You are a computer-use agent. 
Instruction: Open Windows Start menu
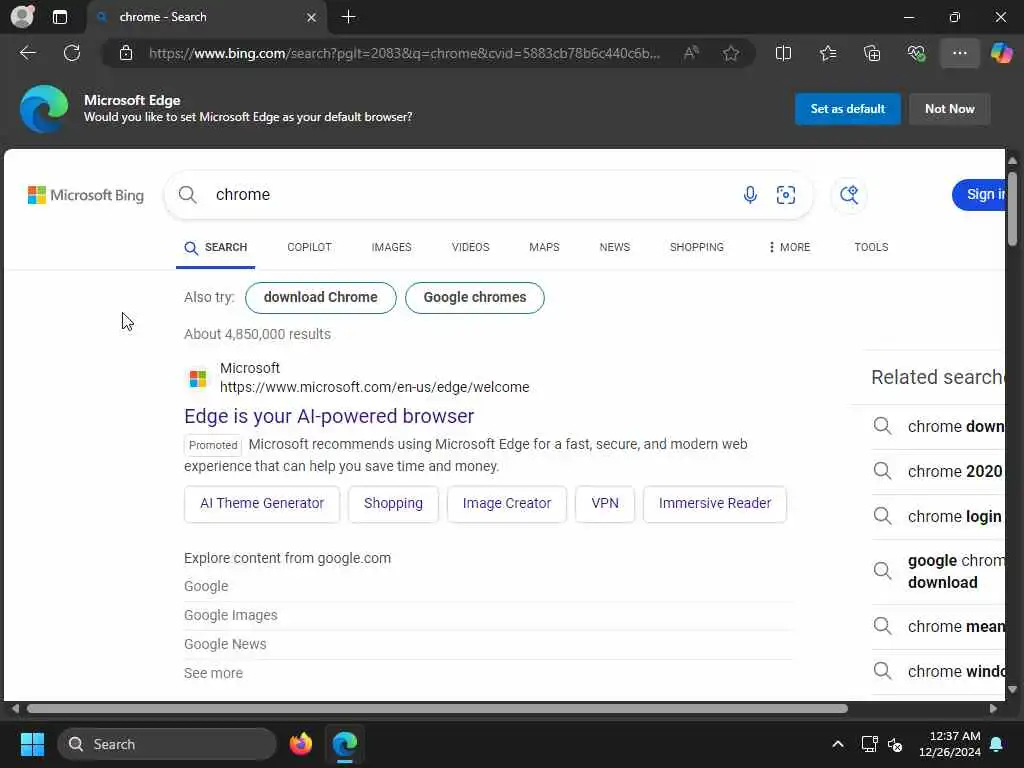tap(32, 744)
